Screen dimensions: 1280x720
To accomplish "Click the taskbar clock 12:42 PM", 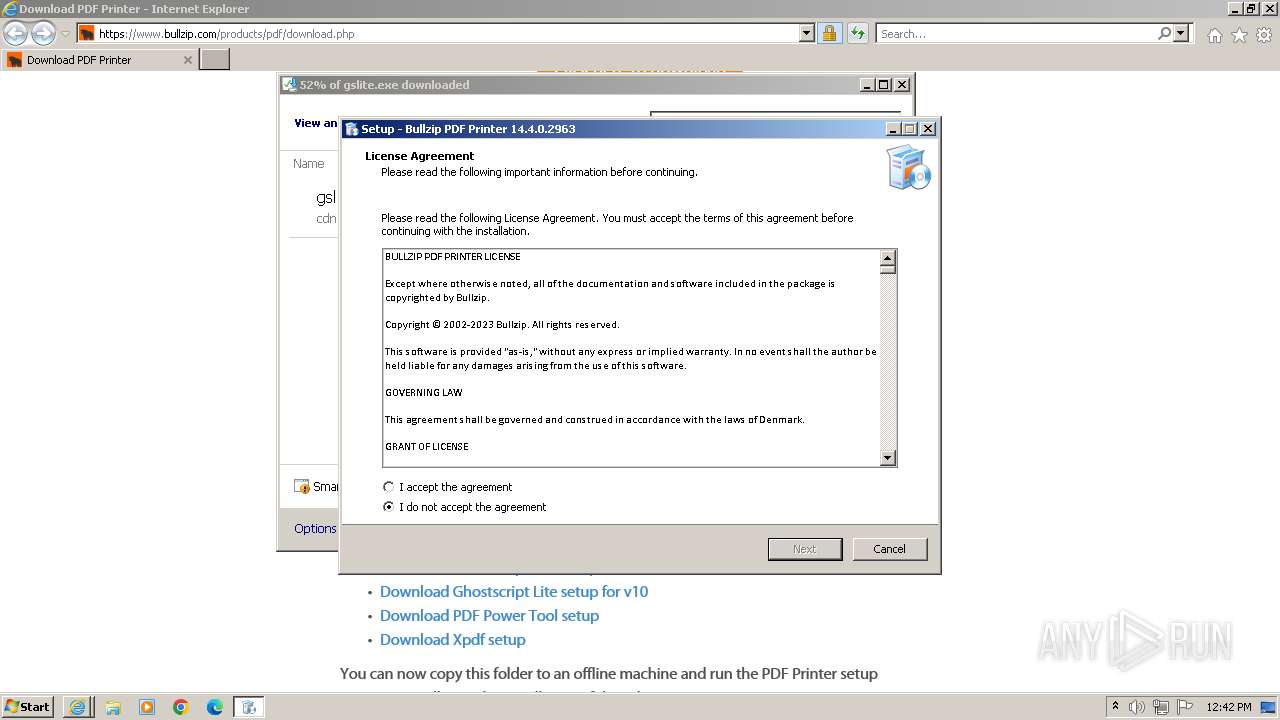I will pos(1229,707).
